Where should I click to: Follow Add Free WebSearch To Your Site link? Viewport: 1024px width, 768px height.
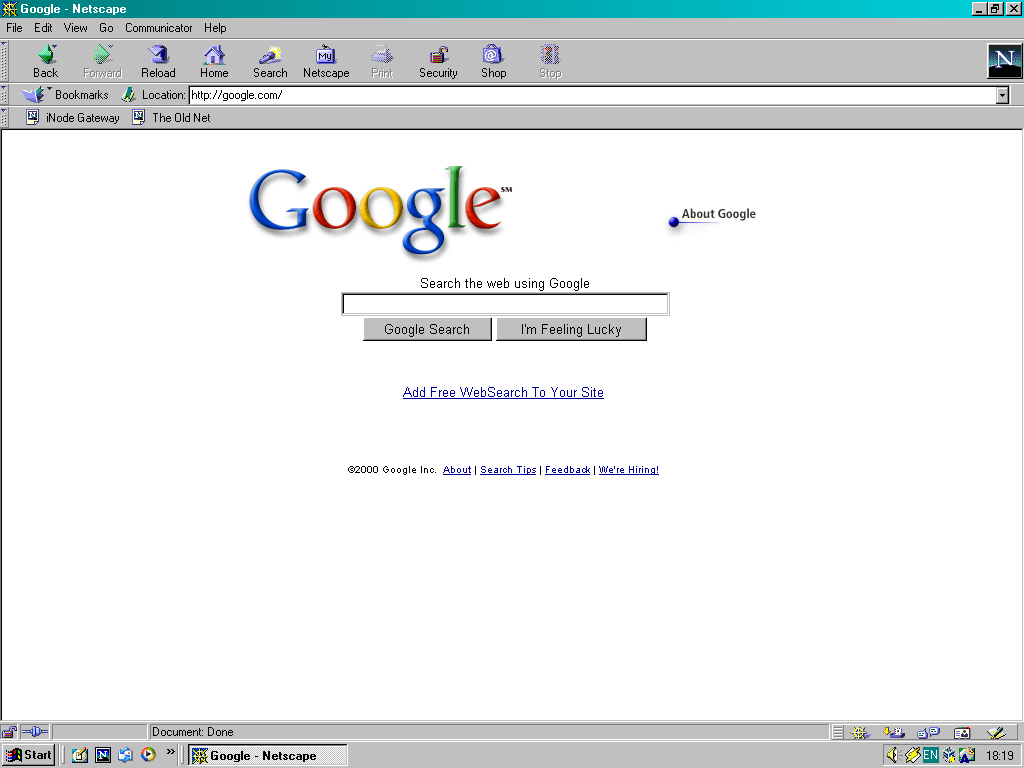point(503,392)
